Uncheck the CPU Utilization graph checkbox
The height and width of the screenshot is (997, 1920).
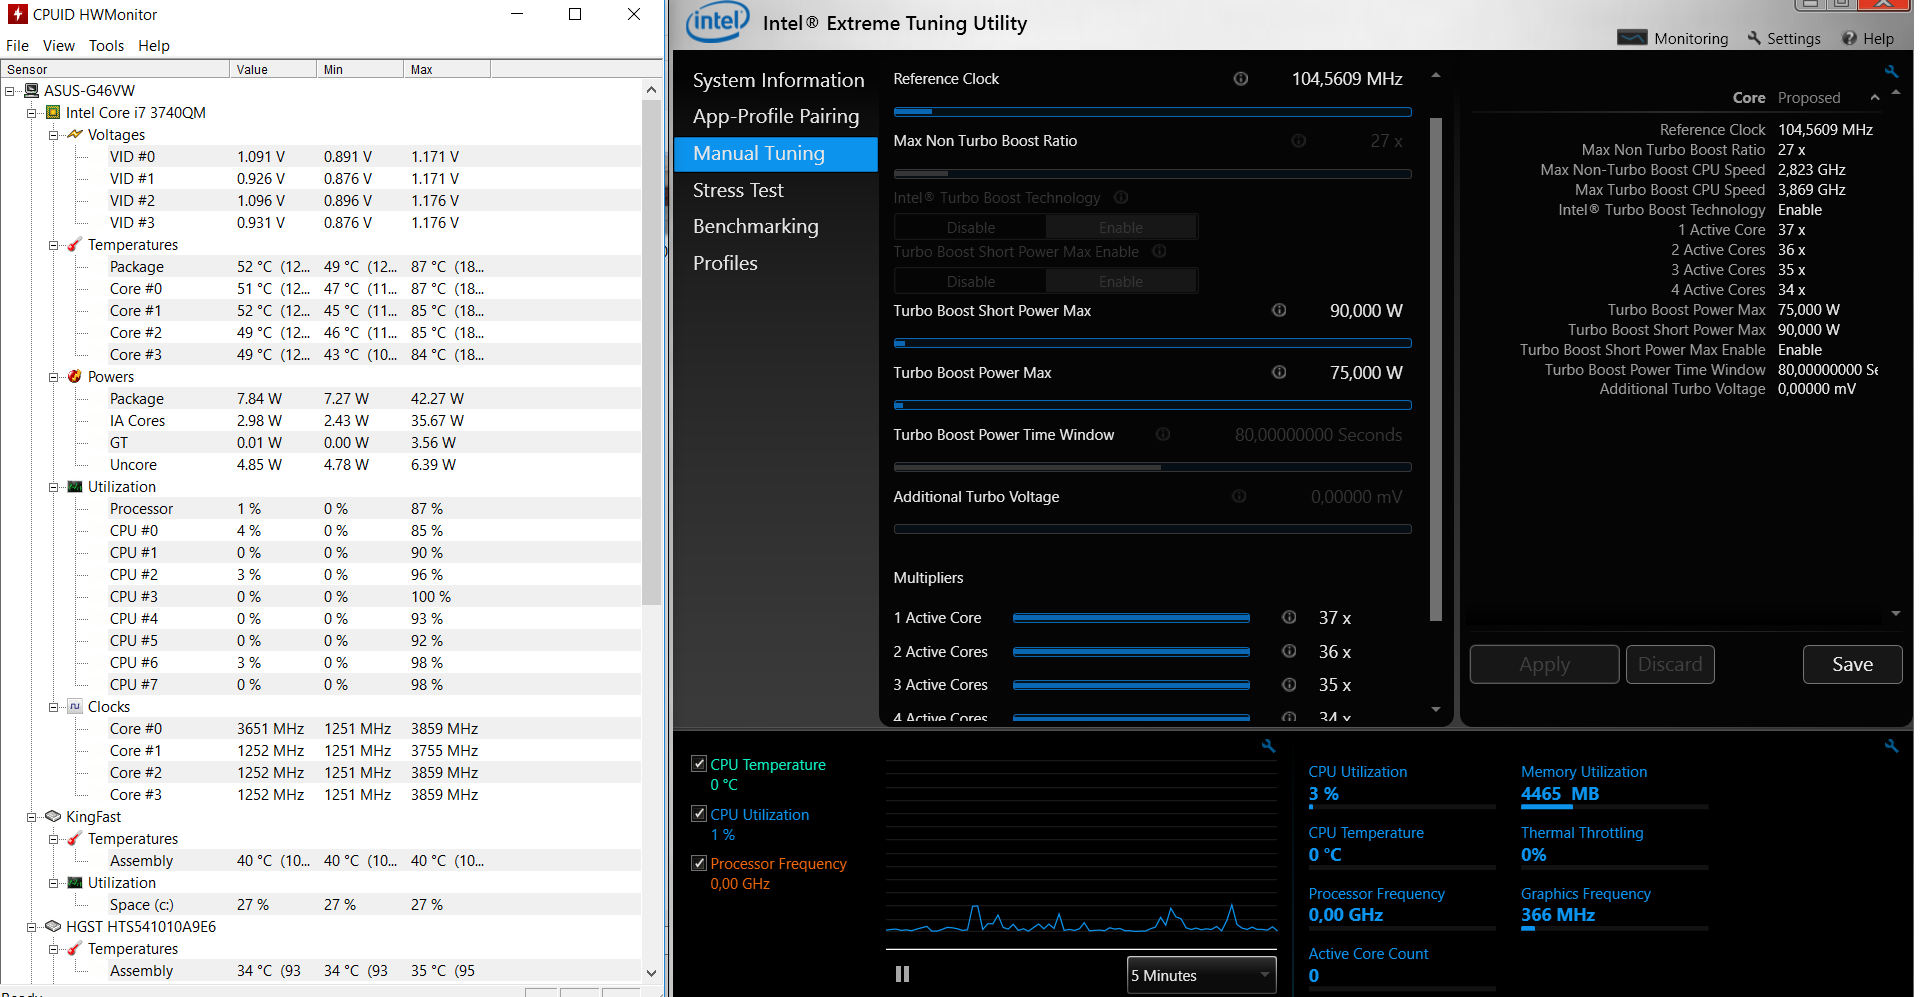699,813
